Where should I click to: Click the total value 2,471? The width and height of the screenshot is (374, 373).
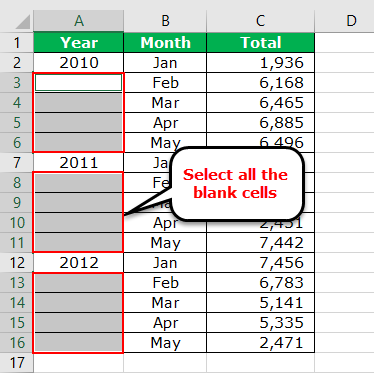coord(260,343)
